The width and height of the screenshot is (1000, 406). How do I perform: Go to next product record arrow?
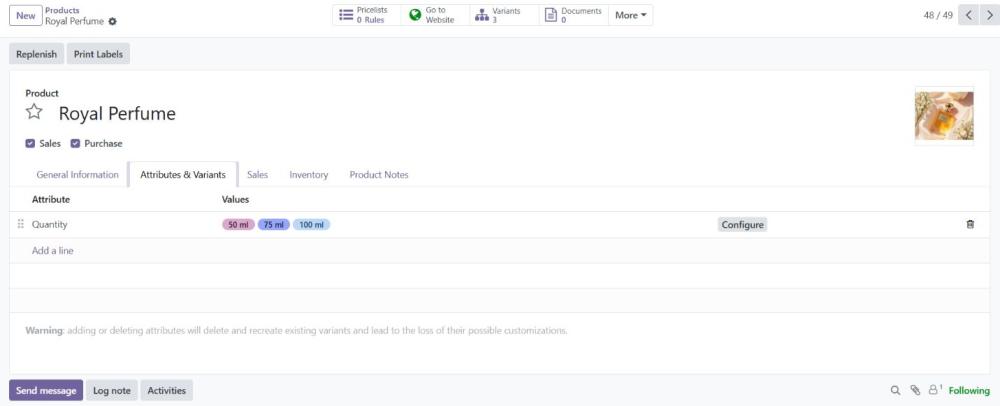(x=989, y=15)
